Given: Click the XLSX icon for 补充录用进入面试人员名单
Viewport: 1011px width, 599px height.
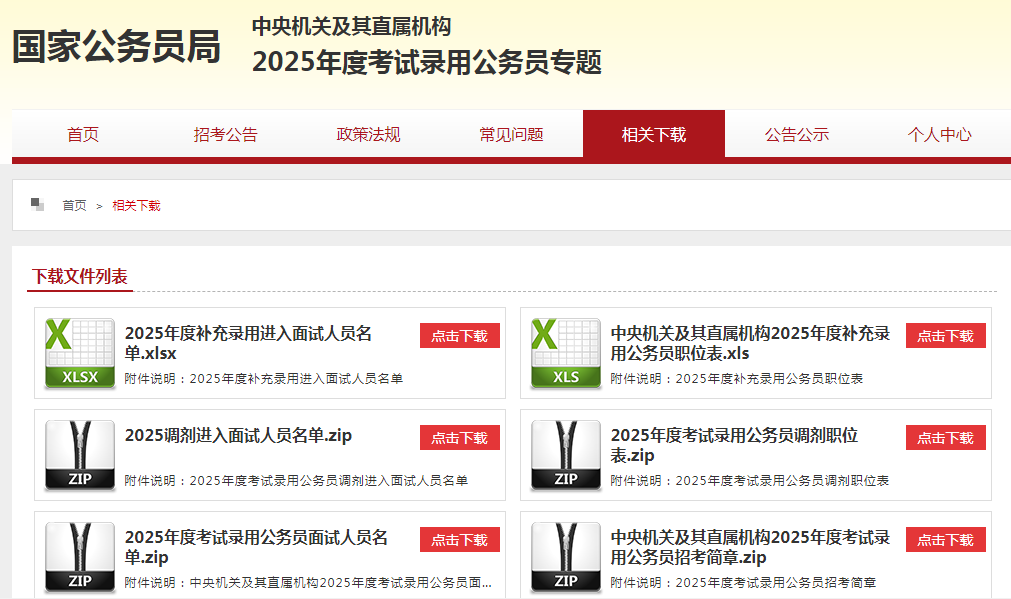Looking at the screenshot, I should coord(80,353).
